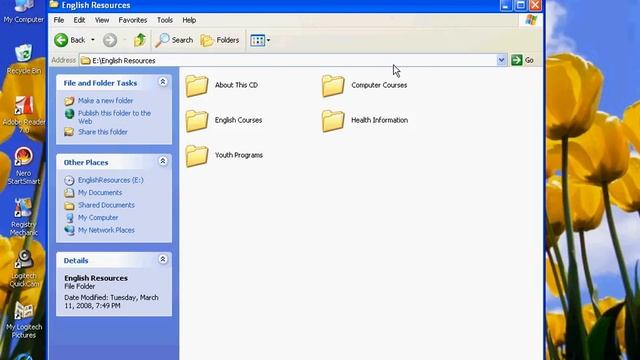Select Registry Mechanic desktop shortcut
Image resolution: width=640 pixels, height=360 pixels.
pos(24,218)
